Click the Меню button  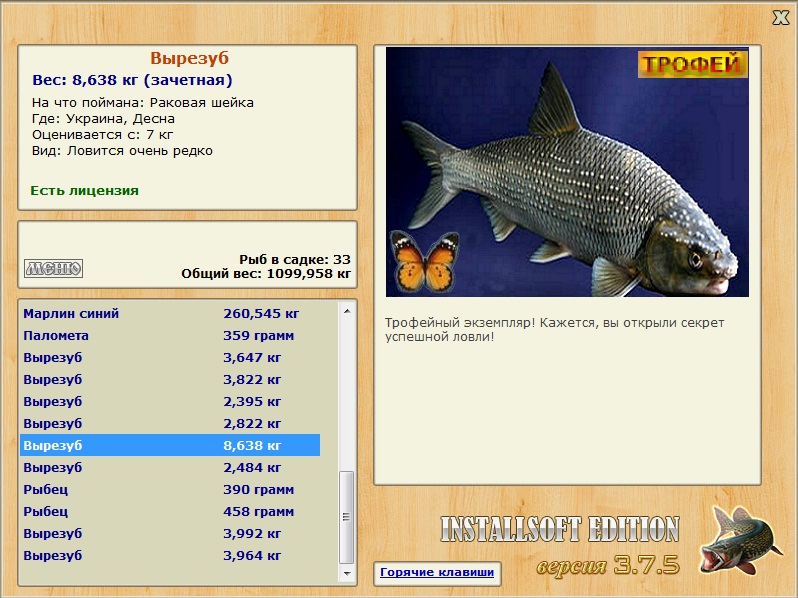pos(53,268)
